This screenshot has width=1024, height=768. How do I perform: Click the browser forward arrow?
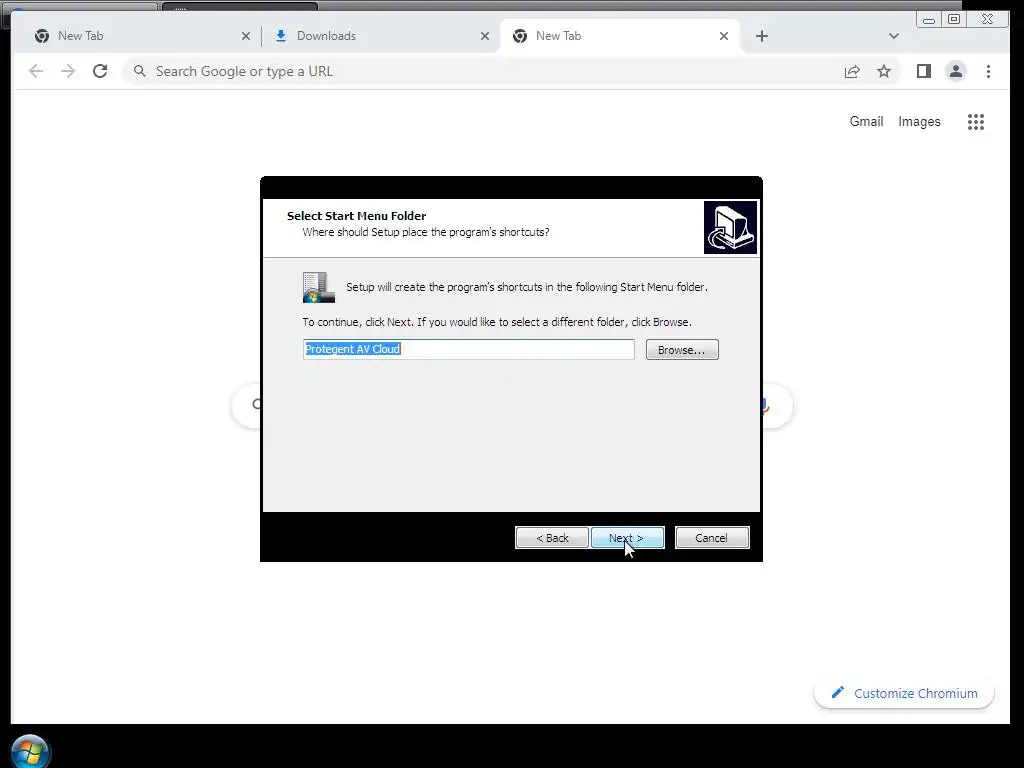[x=68, y=71]
